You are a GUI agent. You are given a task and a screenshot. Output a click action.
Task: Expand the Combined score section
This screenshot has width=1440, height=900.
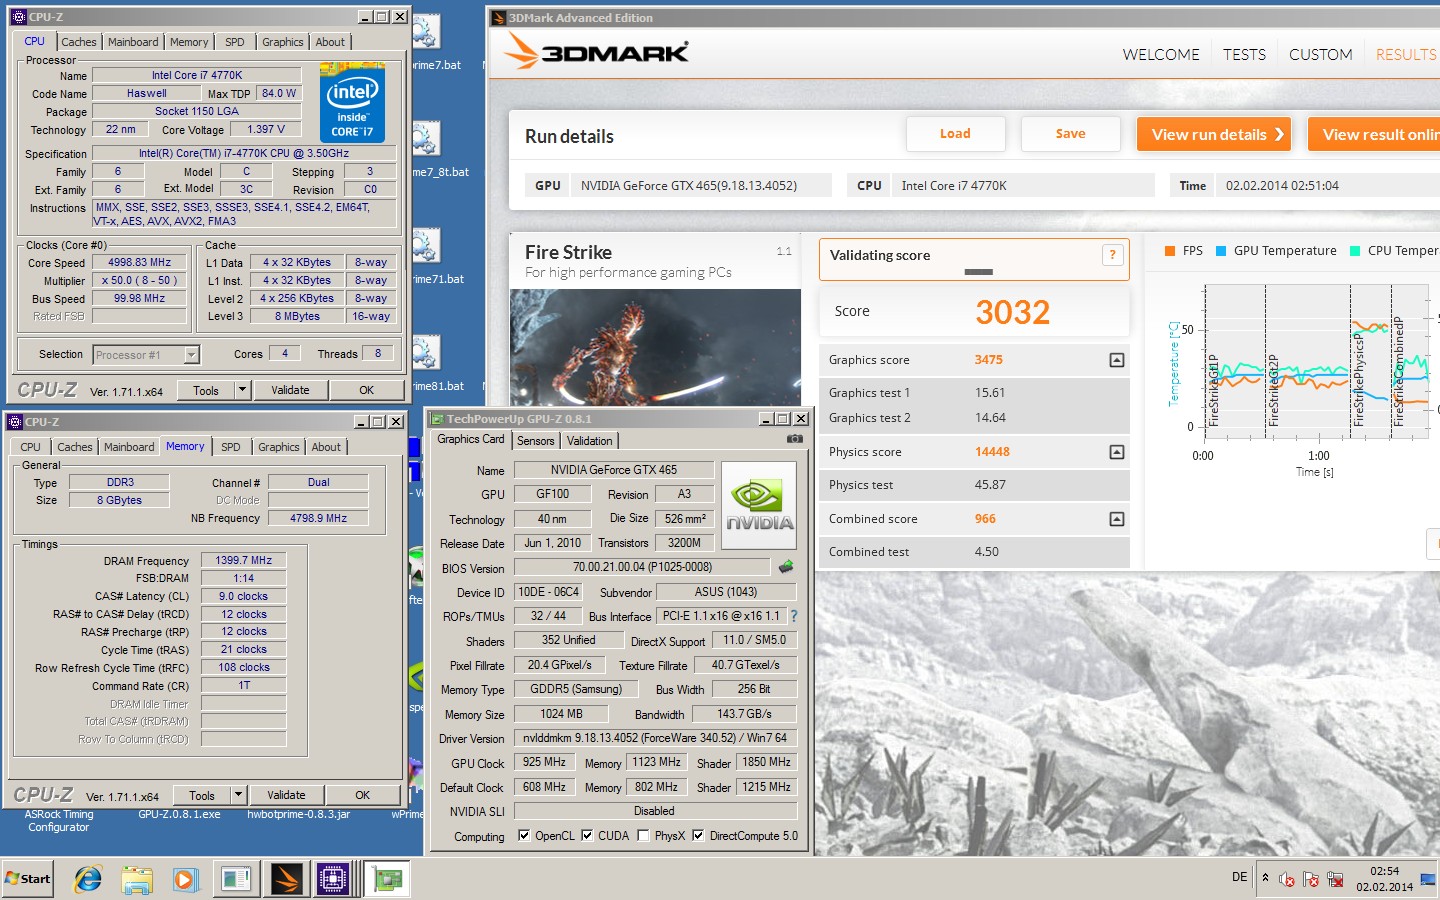tap(1117, 519)
